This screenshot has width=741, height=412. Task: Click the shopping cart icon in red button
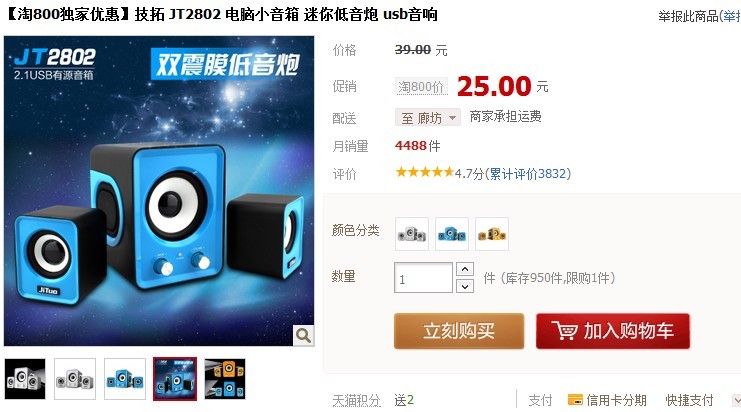coord(565,330)
